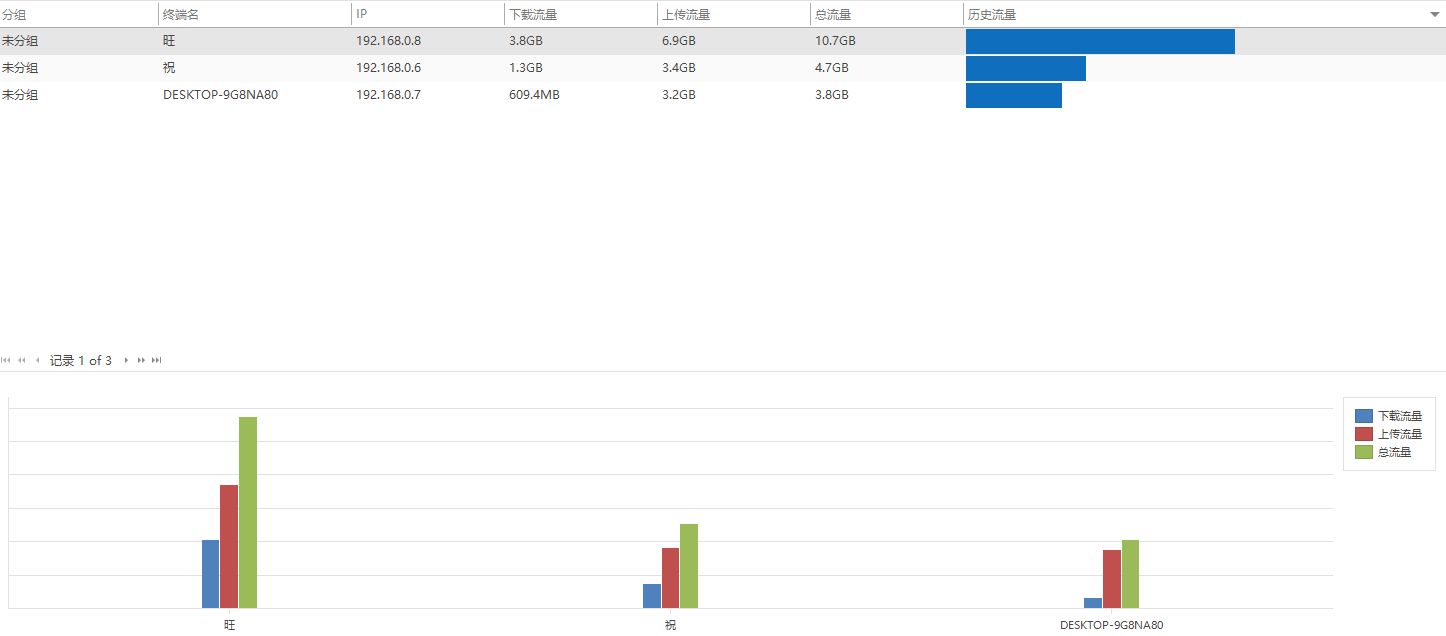This screenshot has width=1446, height=636.
Task: Click the red upload bar for 旺
Action: pos(229,546)
